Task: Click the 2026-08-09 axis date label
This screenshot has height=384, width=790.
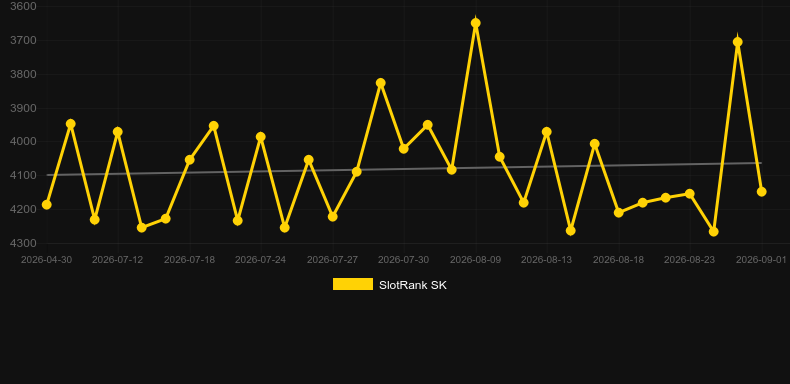Action: [x=476, y=260]
